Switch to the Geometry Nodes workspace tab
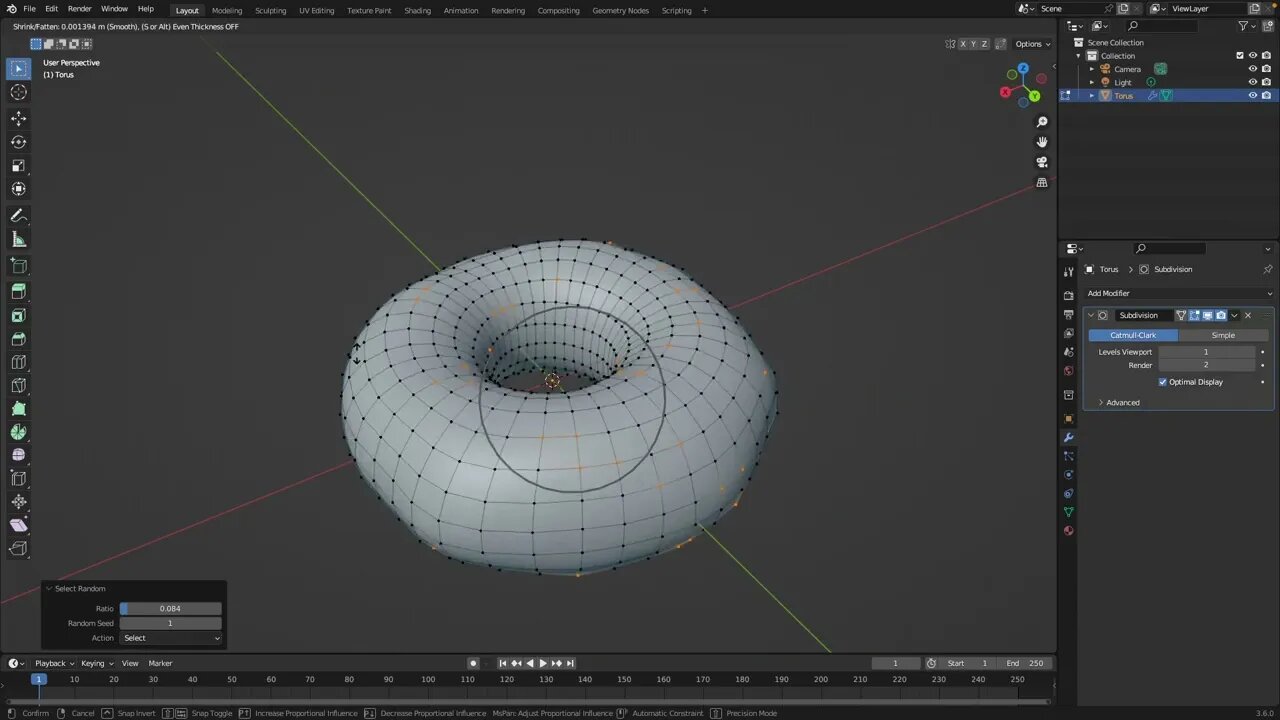1280x720 pixels. pos(620,10)
